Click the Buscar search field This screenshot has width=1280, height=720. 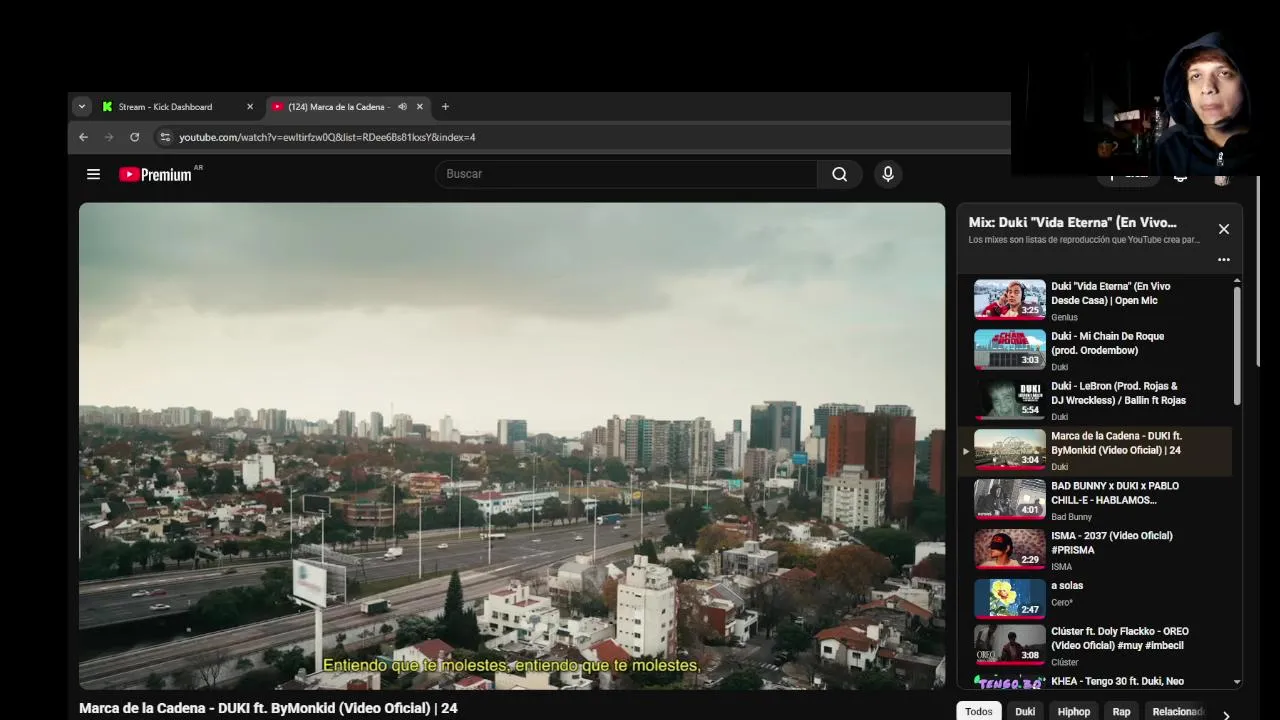[x=626, y=174]
